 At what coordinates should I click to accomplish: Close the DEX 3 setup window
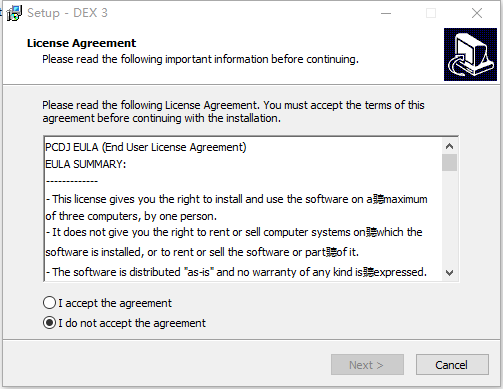pyautogui.click(x=477, y=13)
